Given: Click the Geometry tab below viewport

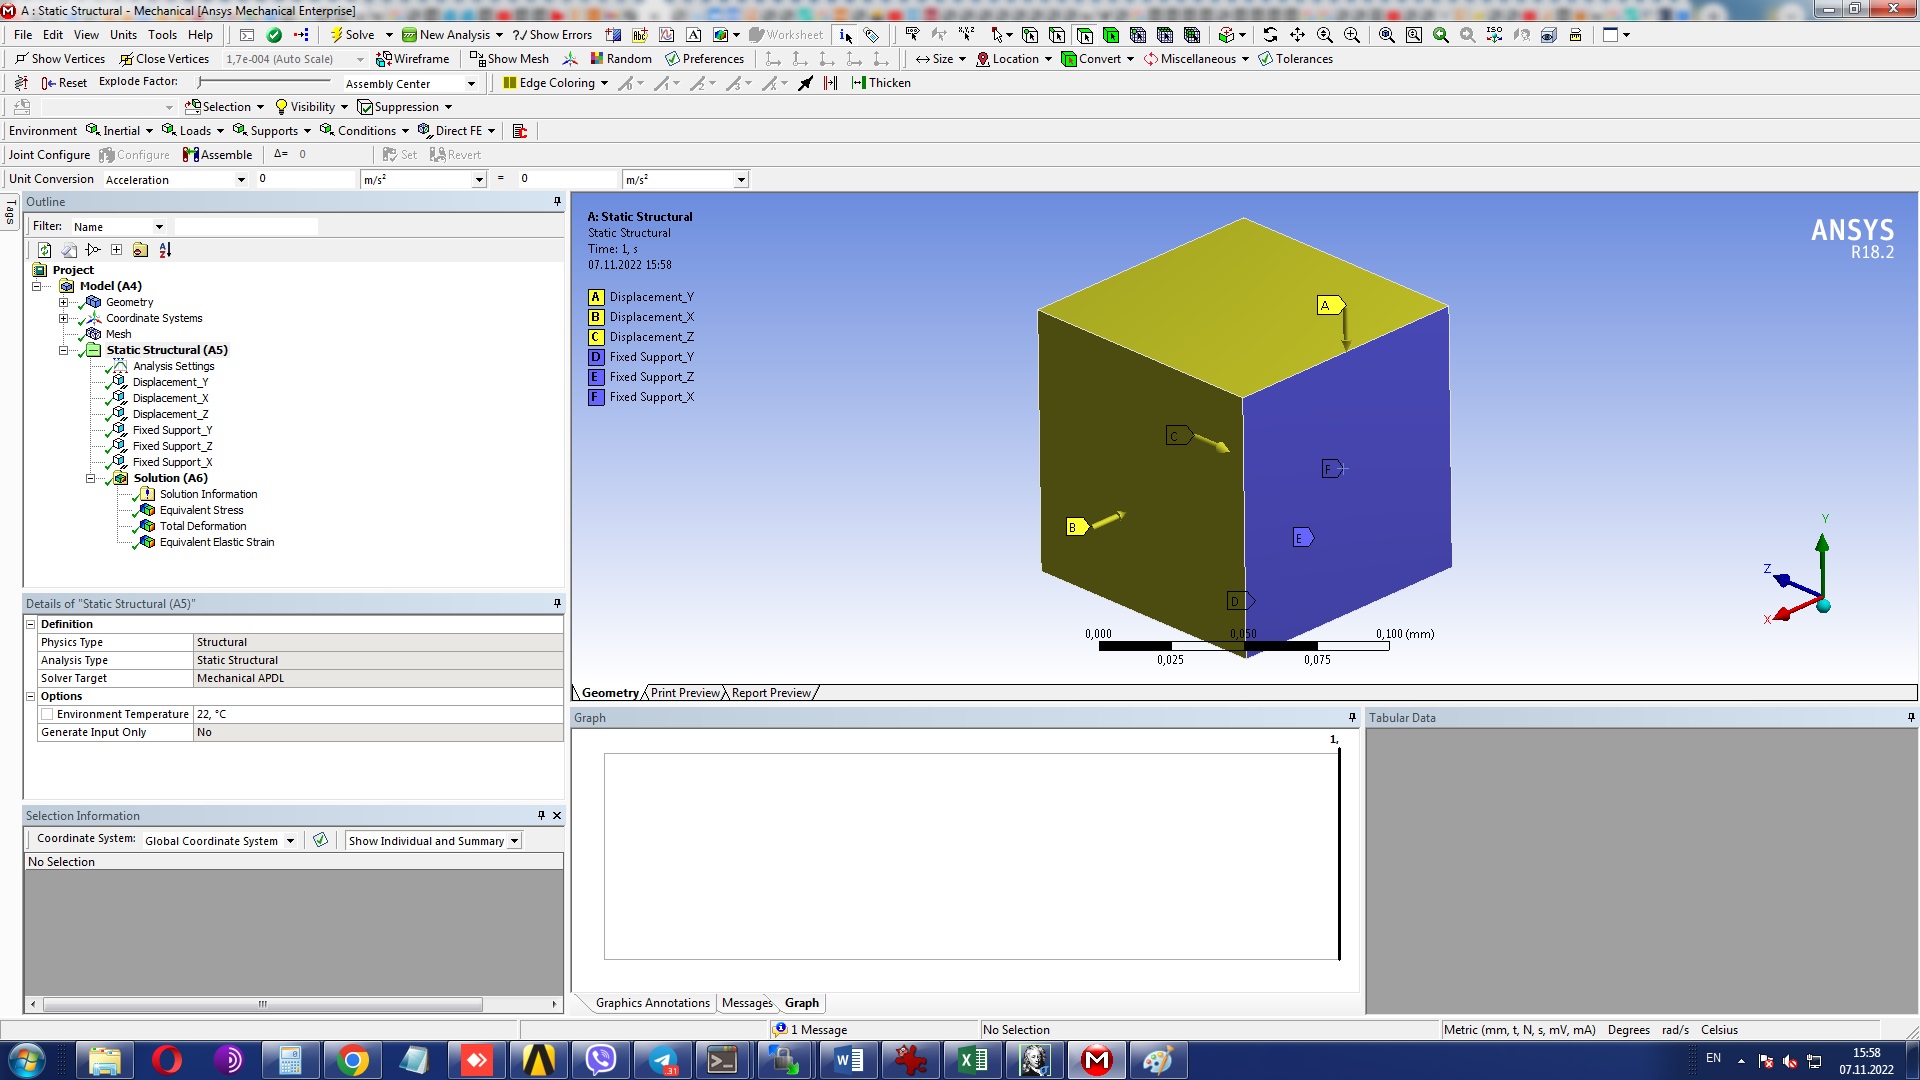Looking at the screenshot, I should point(611,692).
